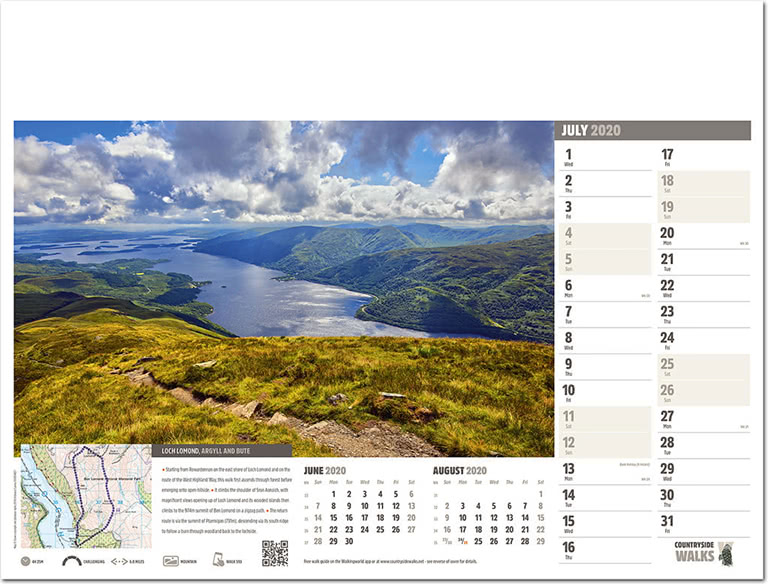Screen dimensions: 768x584
Task: Click 1 in the August 2020 mini calendar
Action: (541, 494)
